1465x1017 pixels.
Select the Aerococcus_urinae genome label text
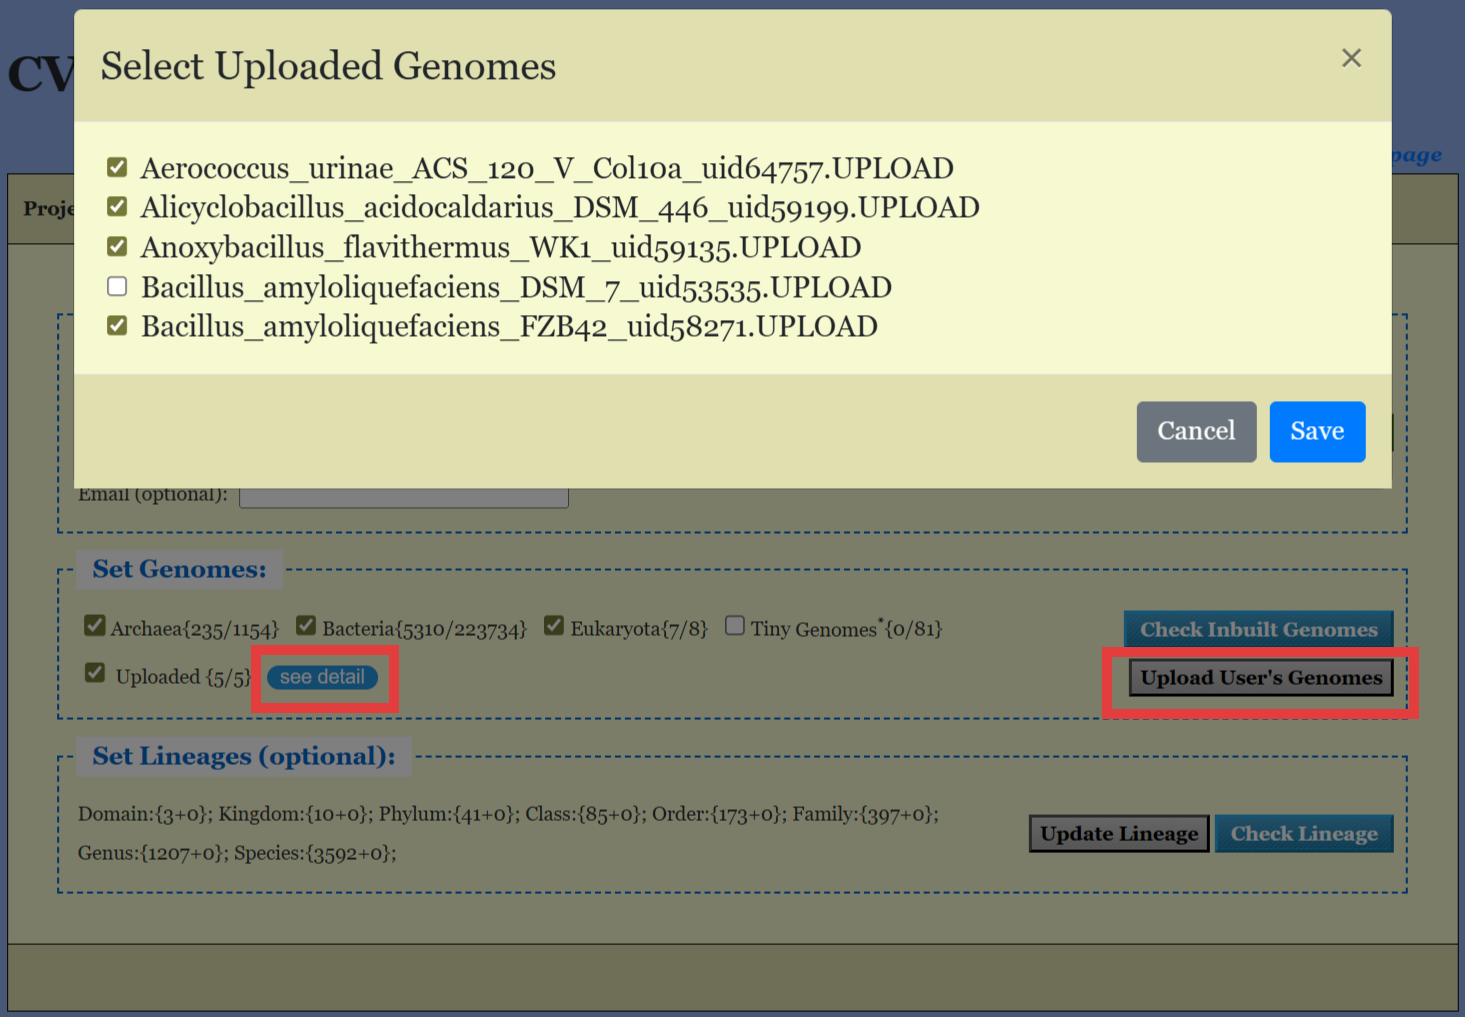click(546, 168)
